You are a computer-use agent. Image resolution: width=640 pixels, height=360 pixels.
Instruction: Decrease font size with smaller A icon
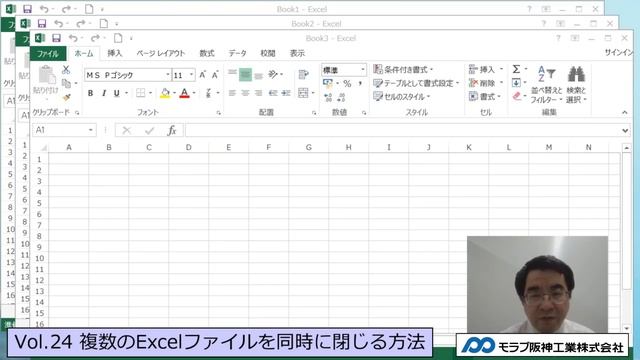215,75
